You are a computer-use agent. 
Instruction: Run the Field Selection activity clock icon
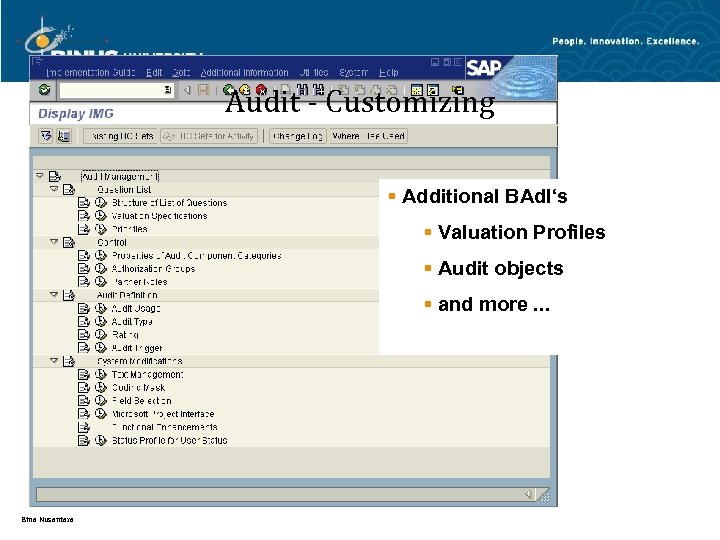point(101,400)
